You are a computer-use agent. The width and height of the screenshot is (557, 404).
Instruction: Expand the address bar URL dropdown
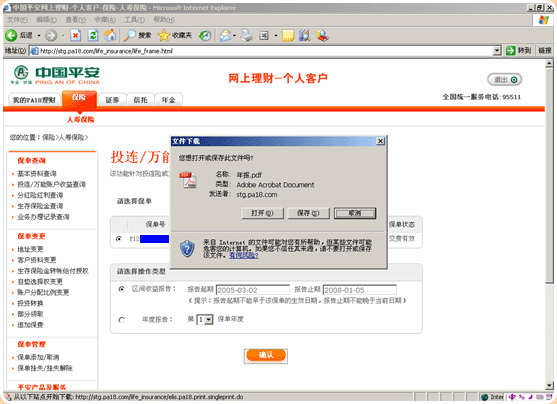497,51
